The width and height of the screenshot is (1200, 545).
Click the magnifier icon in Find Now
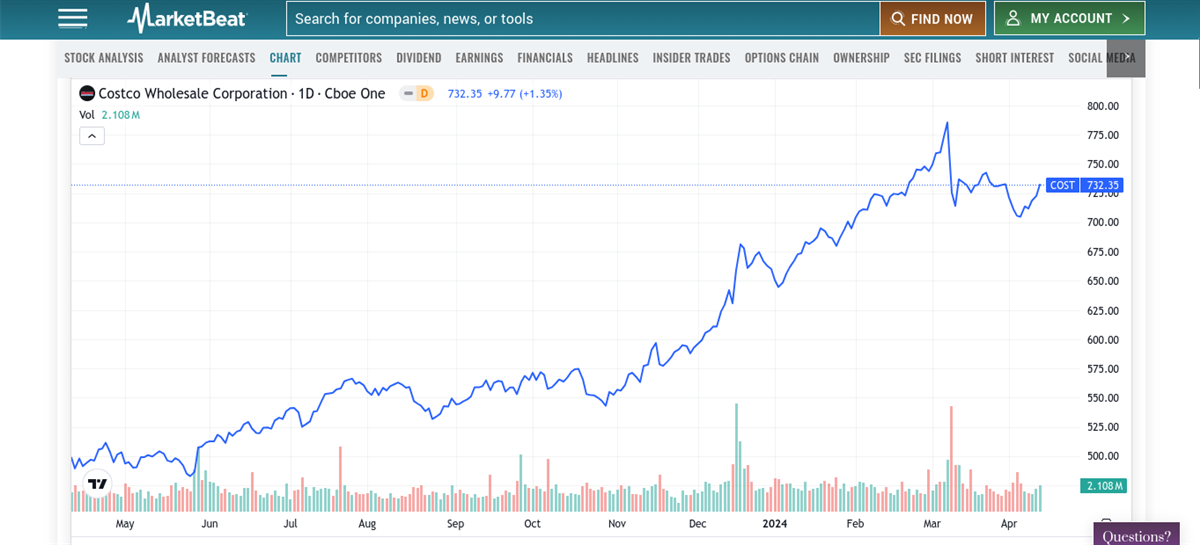coord(898,19)
